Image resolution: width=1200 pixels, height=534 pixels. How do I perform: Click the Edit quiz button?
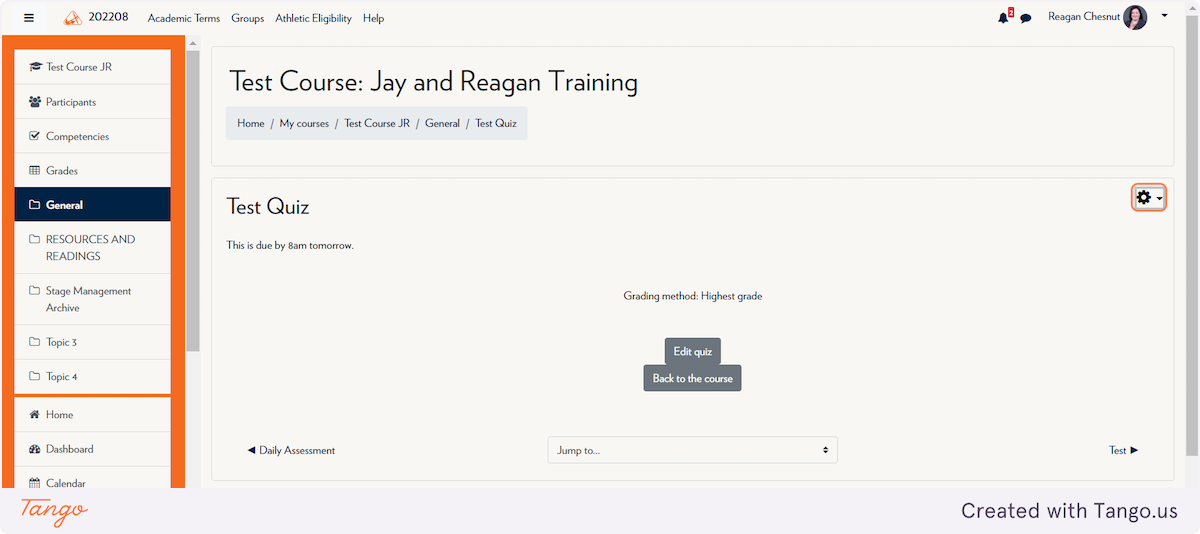coord(692,351)
